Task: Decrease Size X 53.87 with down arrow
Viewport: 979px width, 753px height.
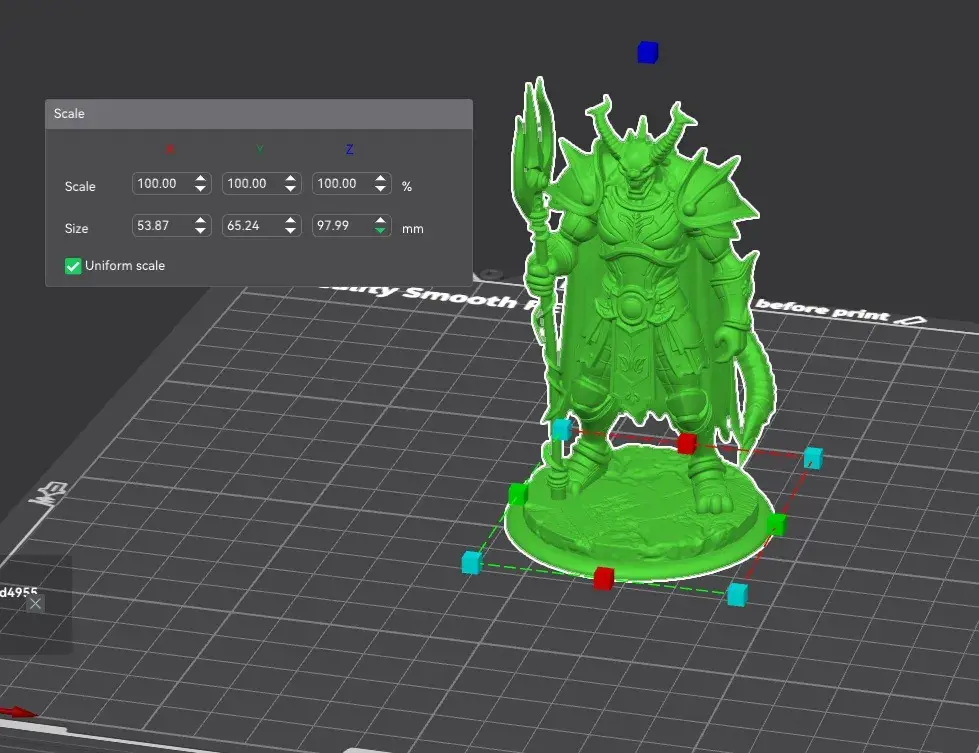Action: pos(200,230)
